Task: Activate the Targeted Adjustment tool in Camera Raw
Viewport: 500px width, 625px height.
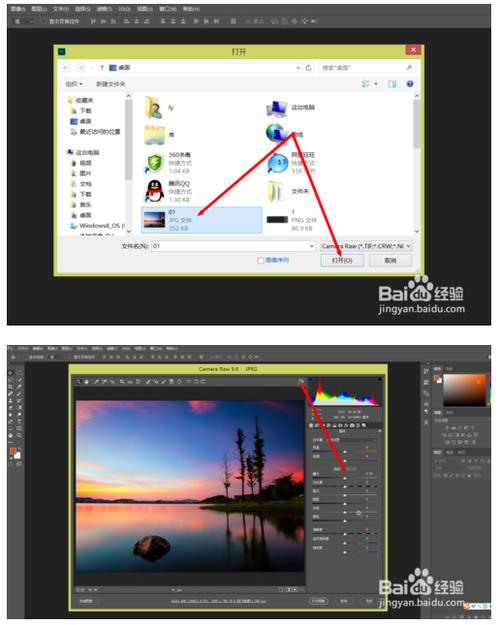Action: click(112, 381)
